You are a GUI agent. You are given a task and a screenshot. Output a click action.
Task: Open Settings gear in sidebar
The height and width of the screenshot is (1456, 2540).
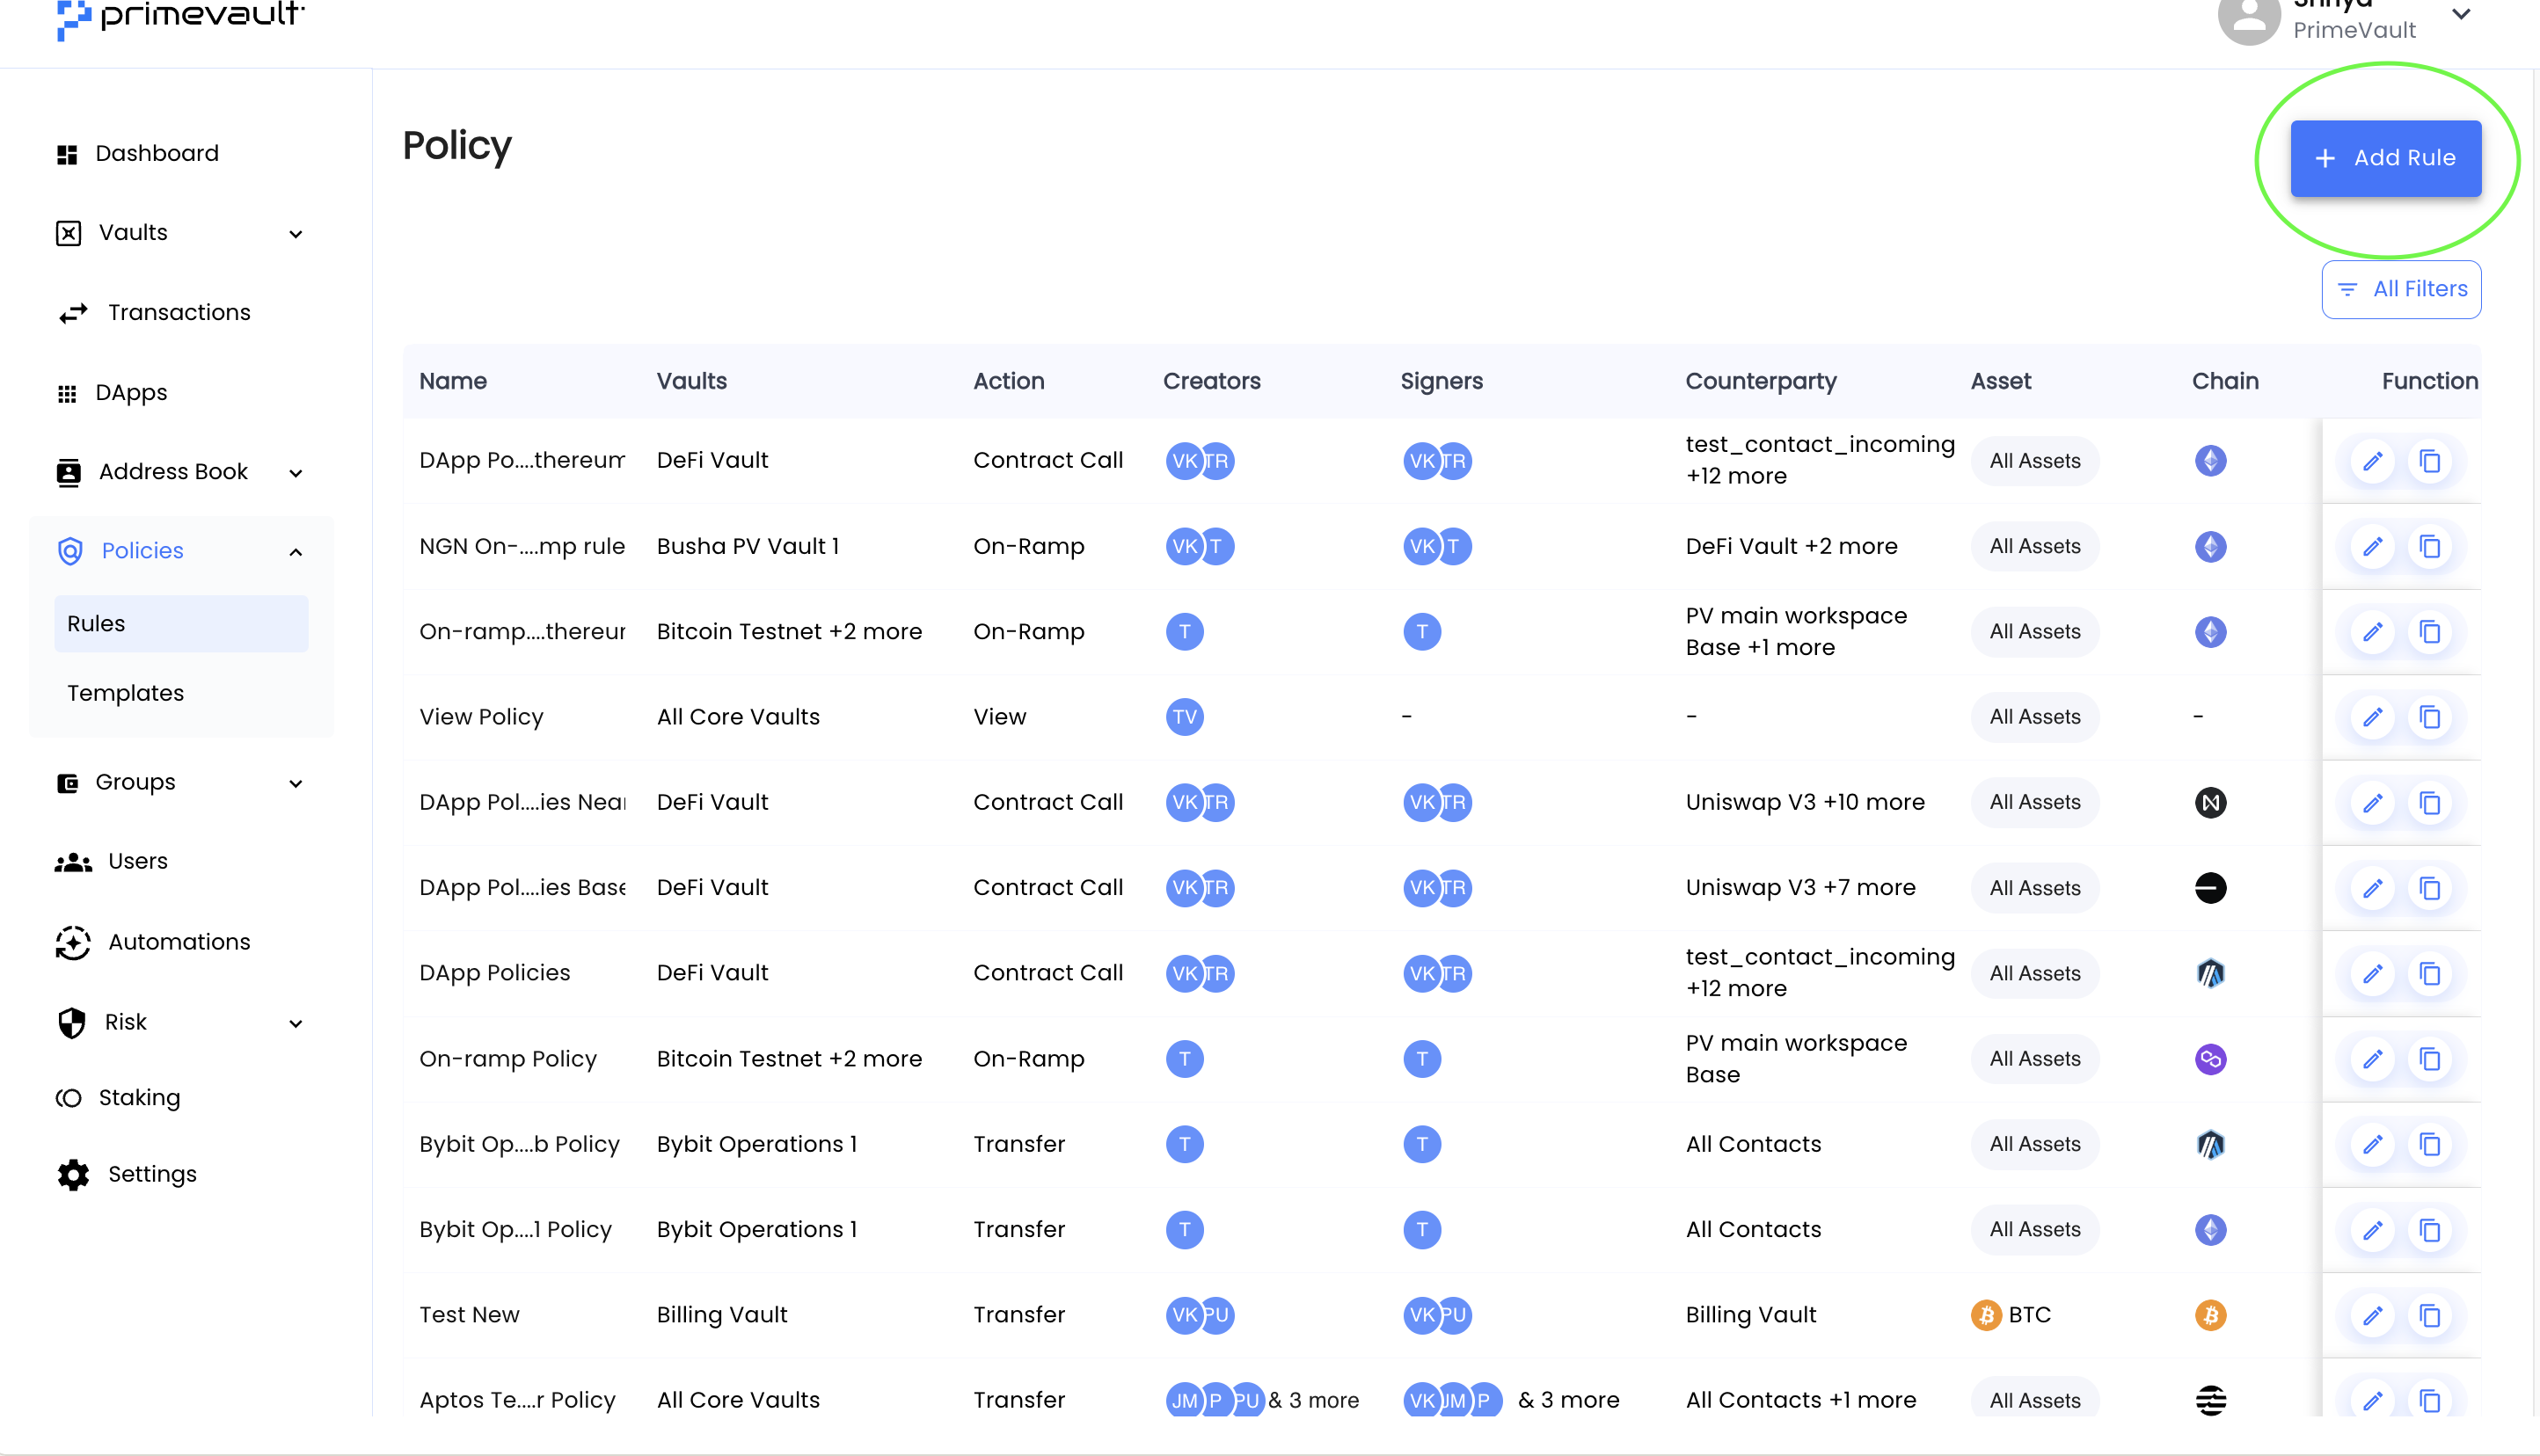[73, 1174]
